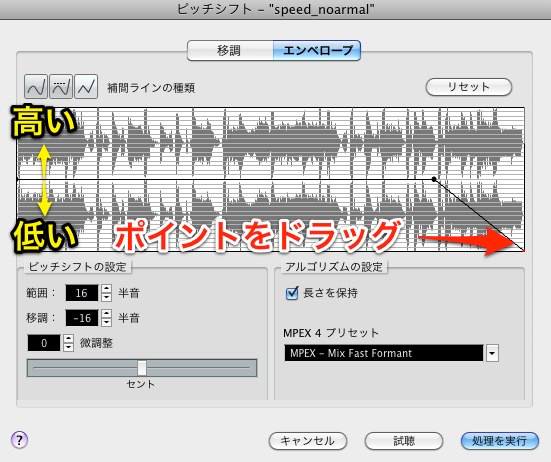Decrease the 微調整 value with down stepper
The width and height of the screenshot is (551, 462).
[x=69, y=347]
